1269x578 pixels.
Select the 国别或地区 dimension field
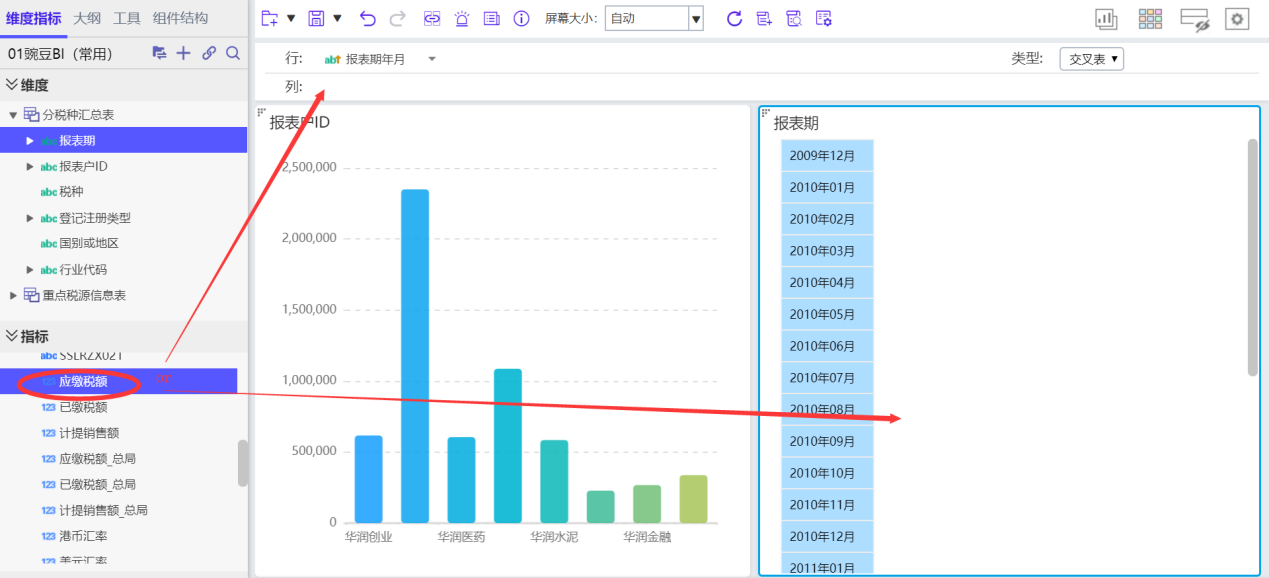[x=89, y=243]
